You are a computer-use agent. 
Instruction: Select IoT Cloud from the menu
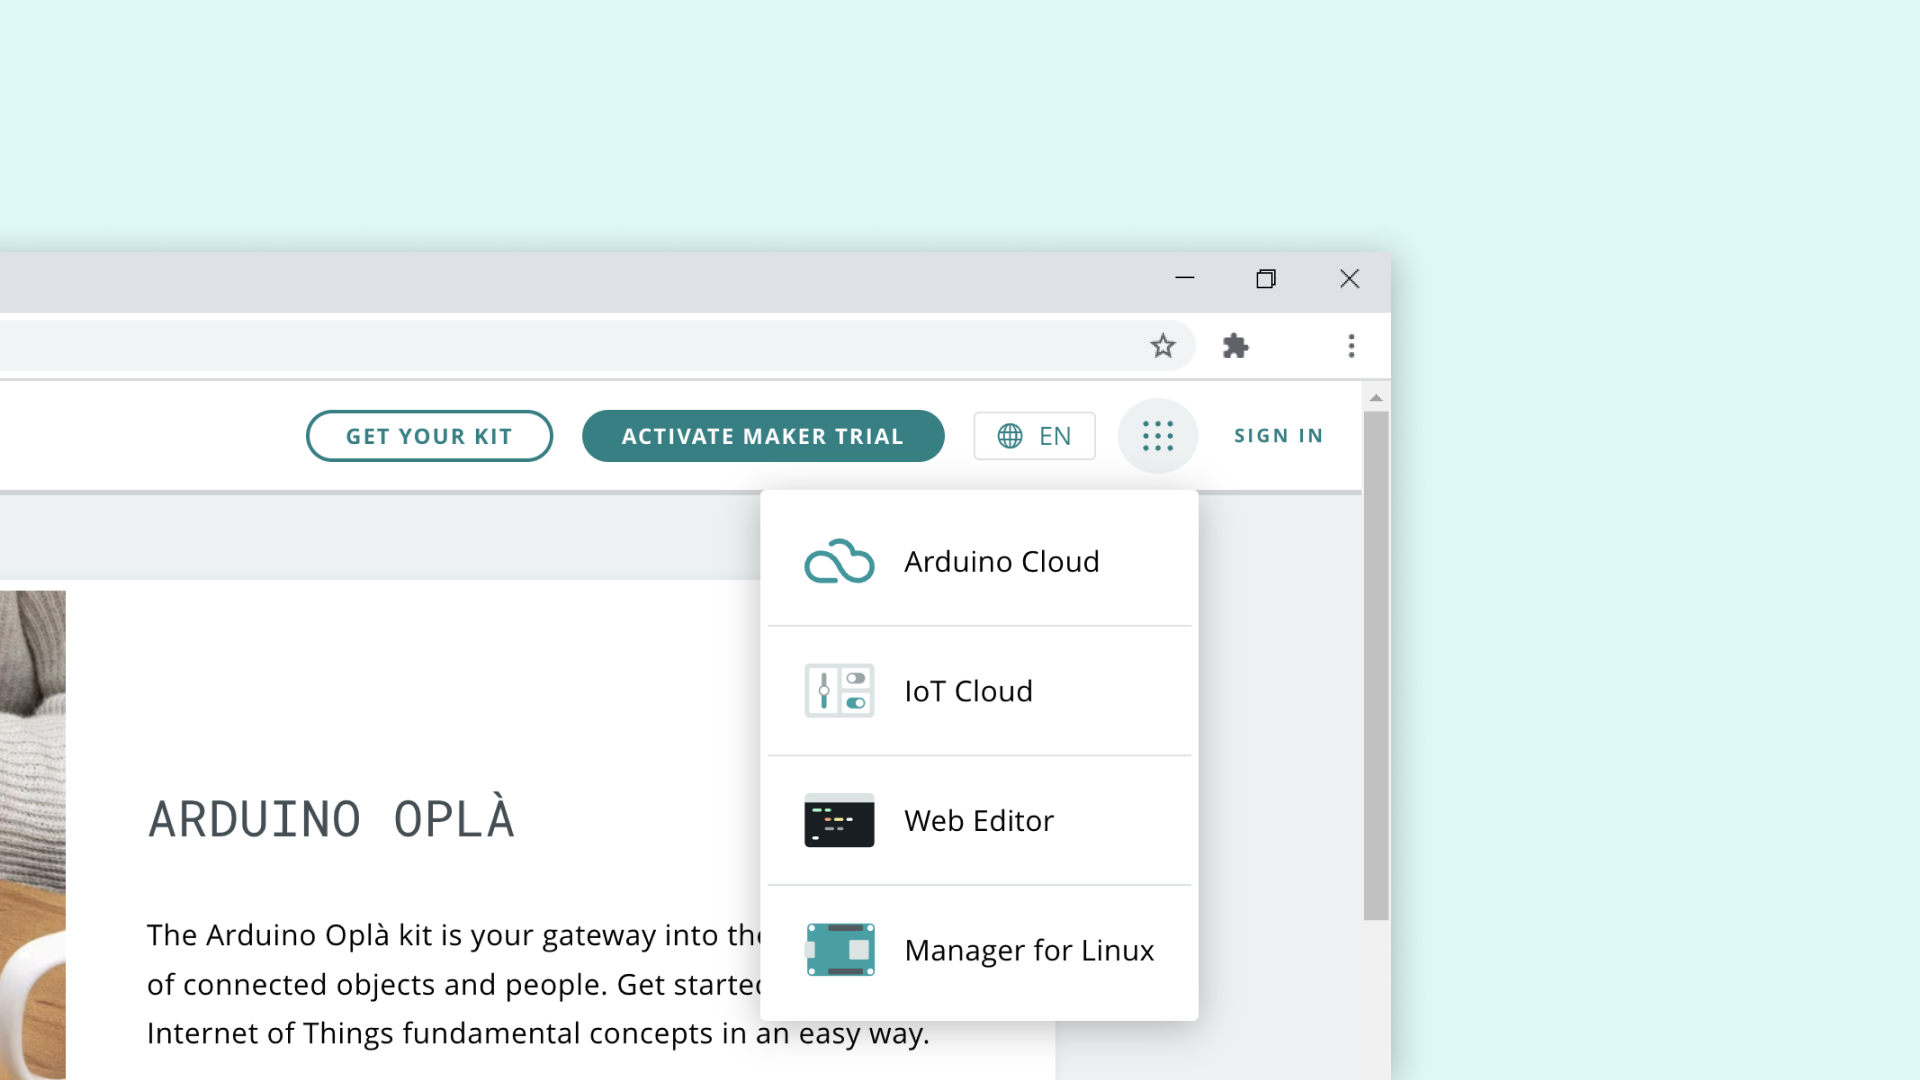click(968, 690)
